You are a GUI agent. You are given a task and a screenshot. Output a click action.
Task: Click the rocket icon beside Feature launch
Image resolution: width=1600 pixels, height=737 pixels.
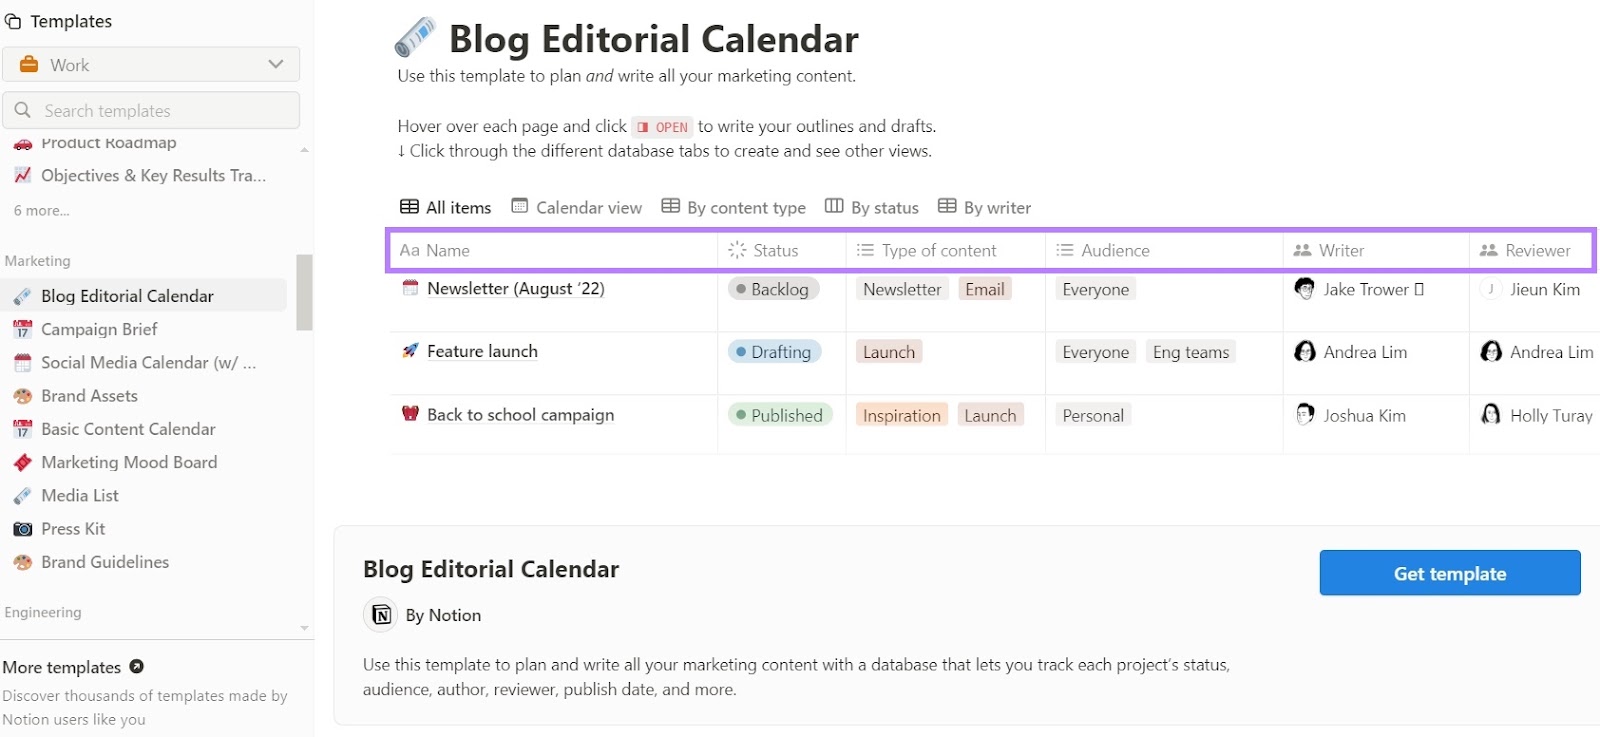[x=410, y=351]
